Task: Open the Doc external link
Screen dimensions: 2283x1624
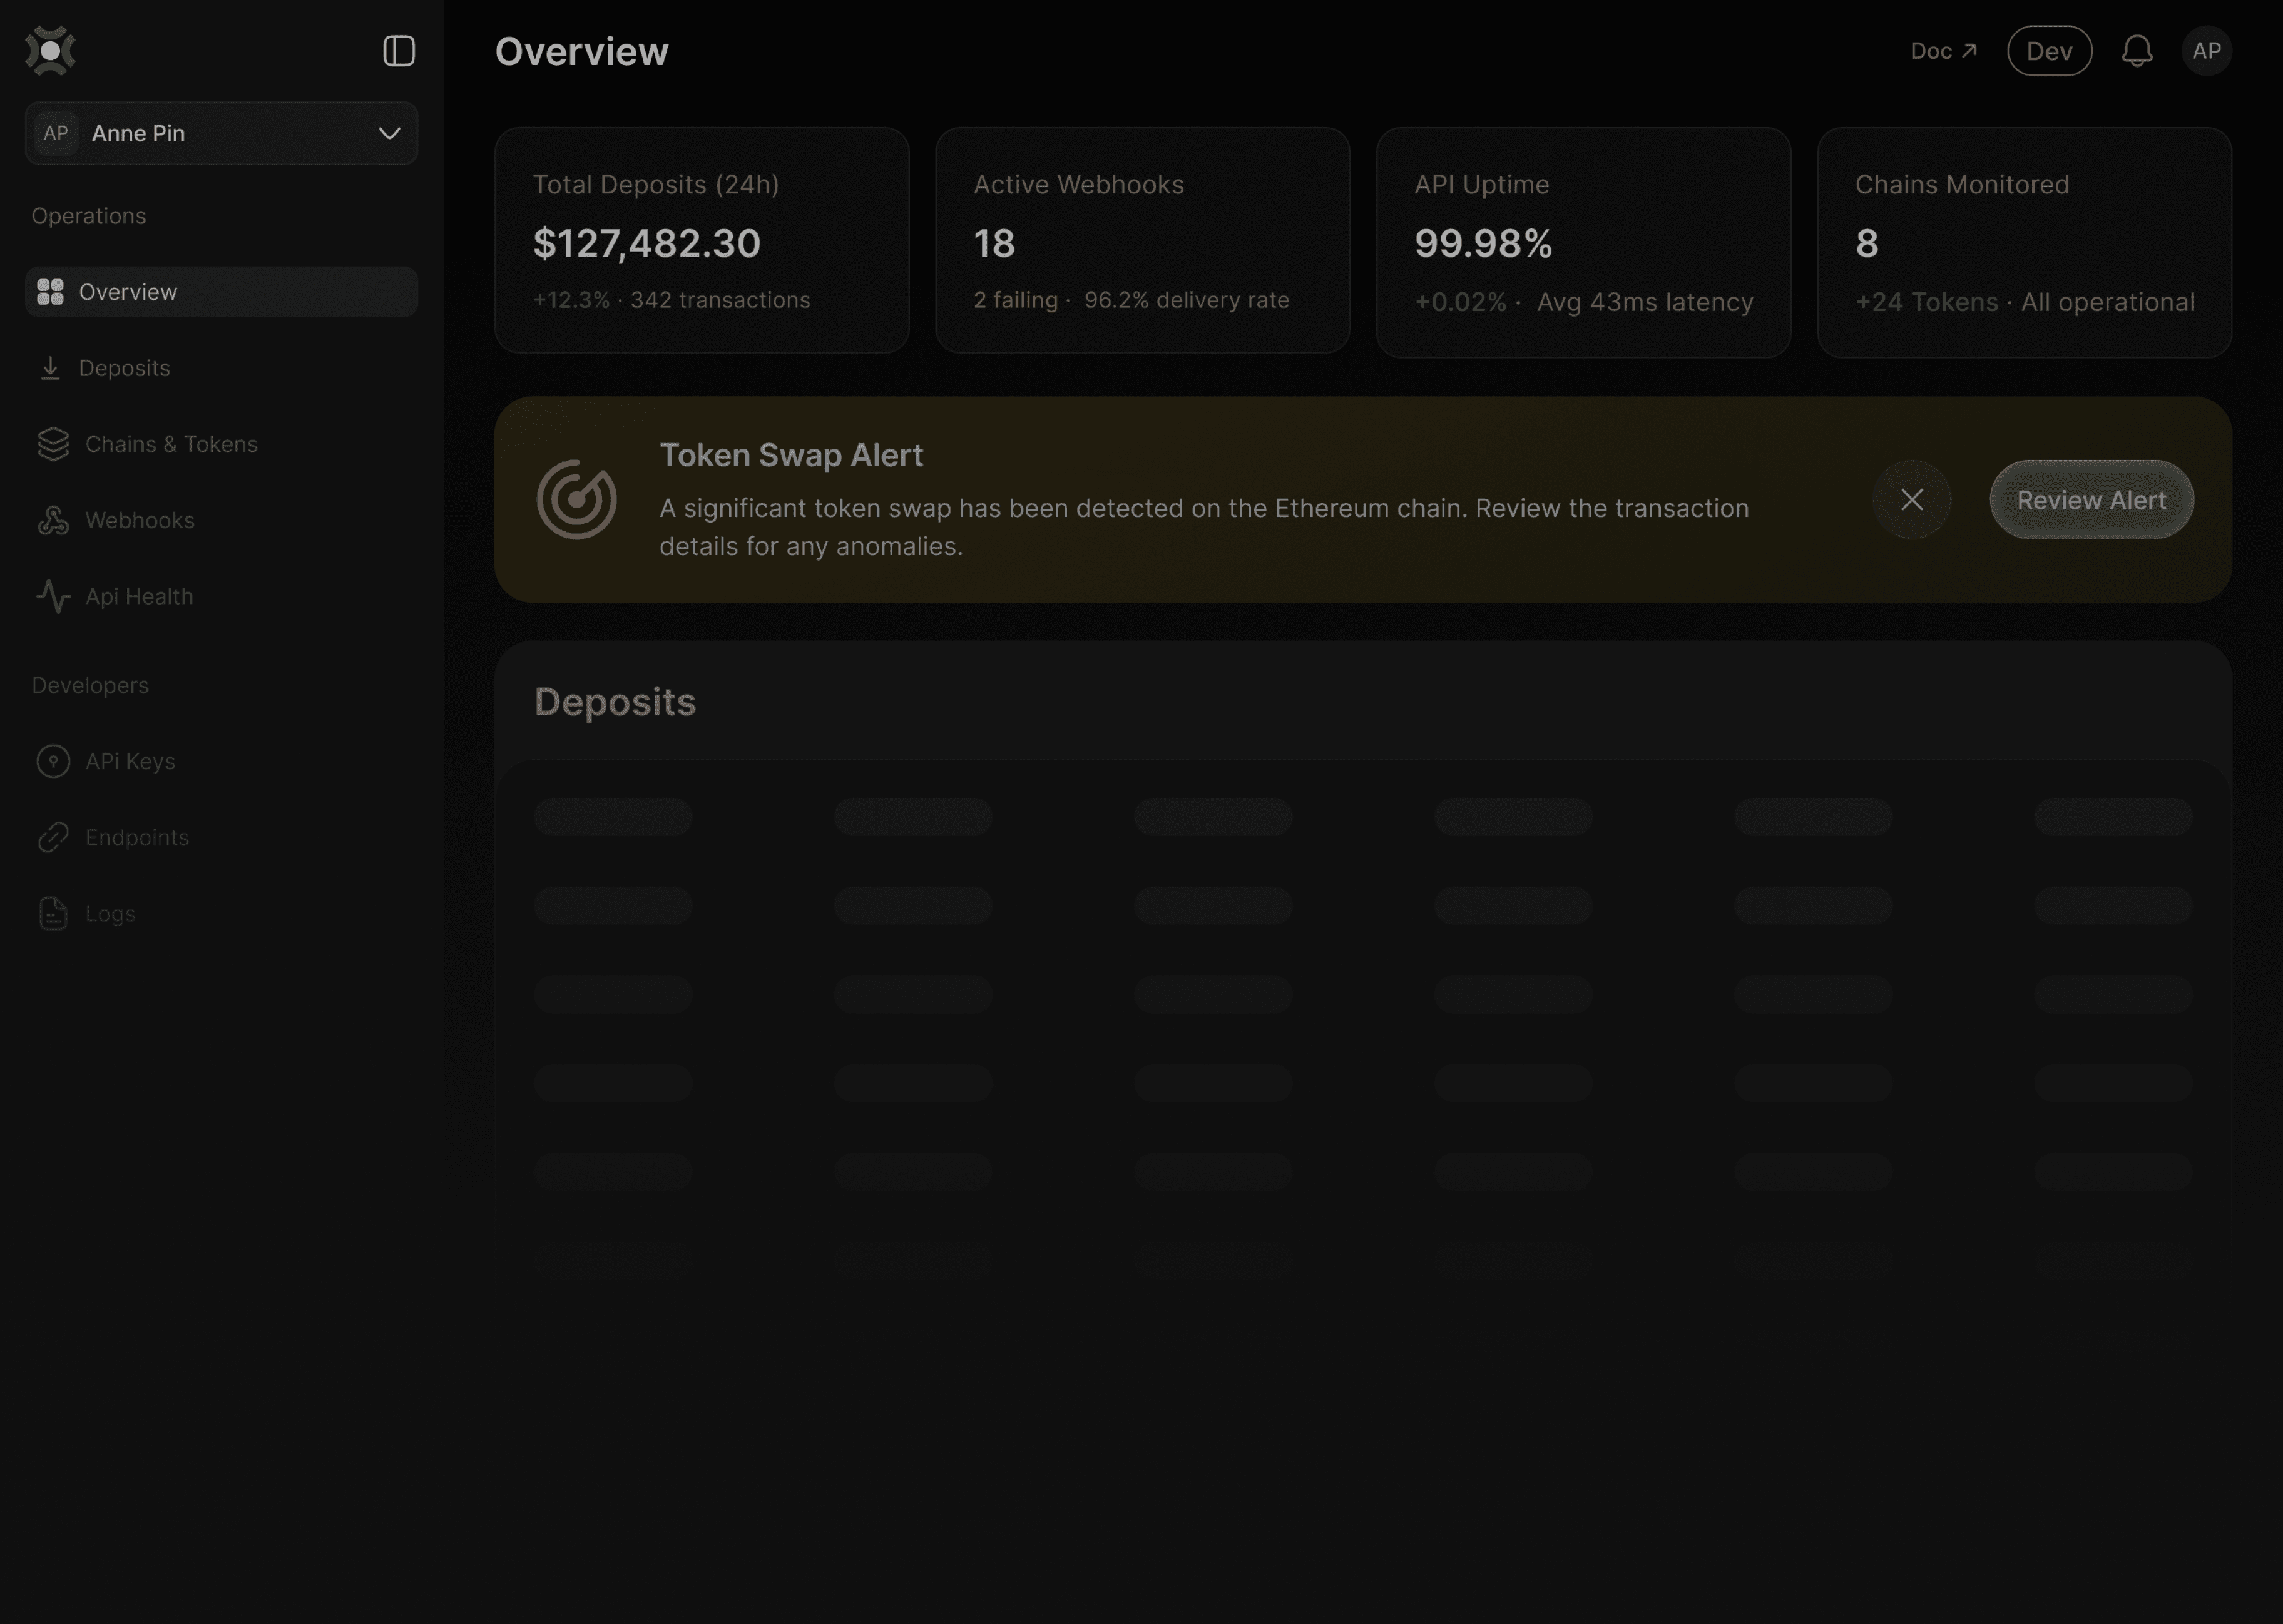Action: tap(1943, 51)
